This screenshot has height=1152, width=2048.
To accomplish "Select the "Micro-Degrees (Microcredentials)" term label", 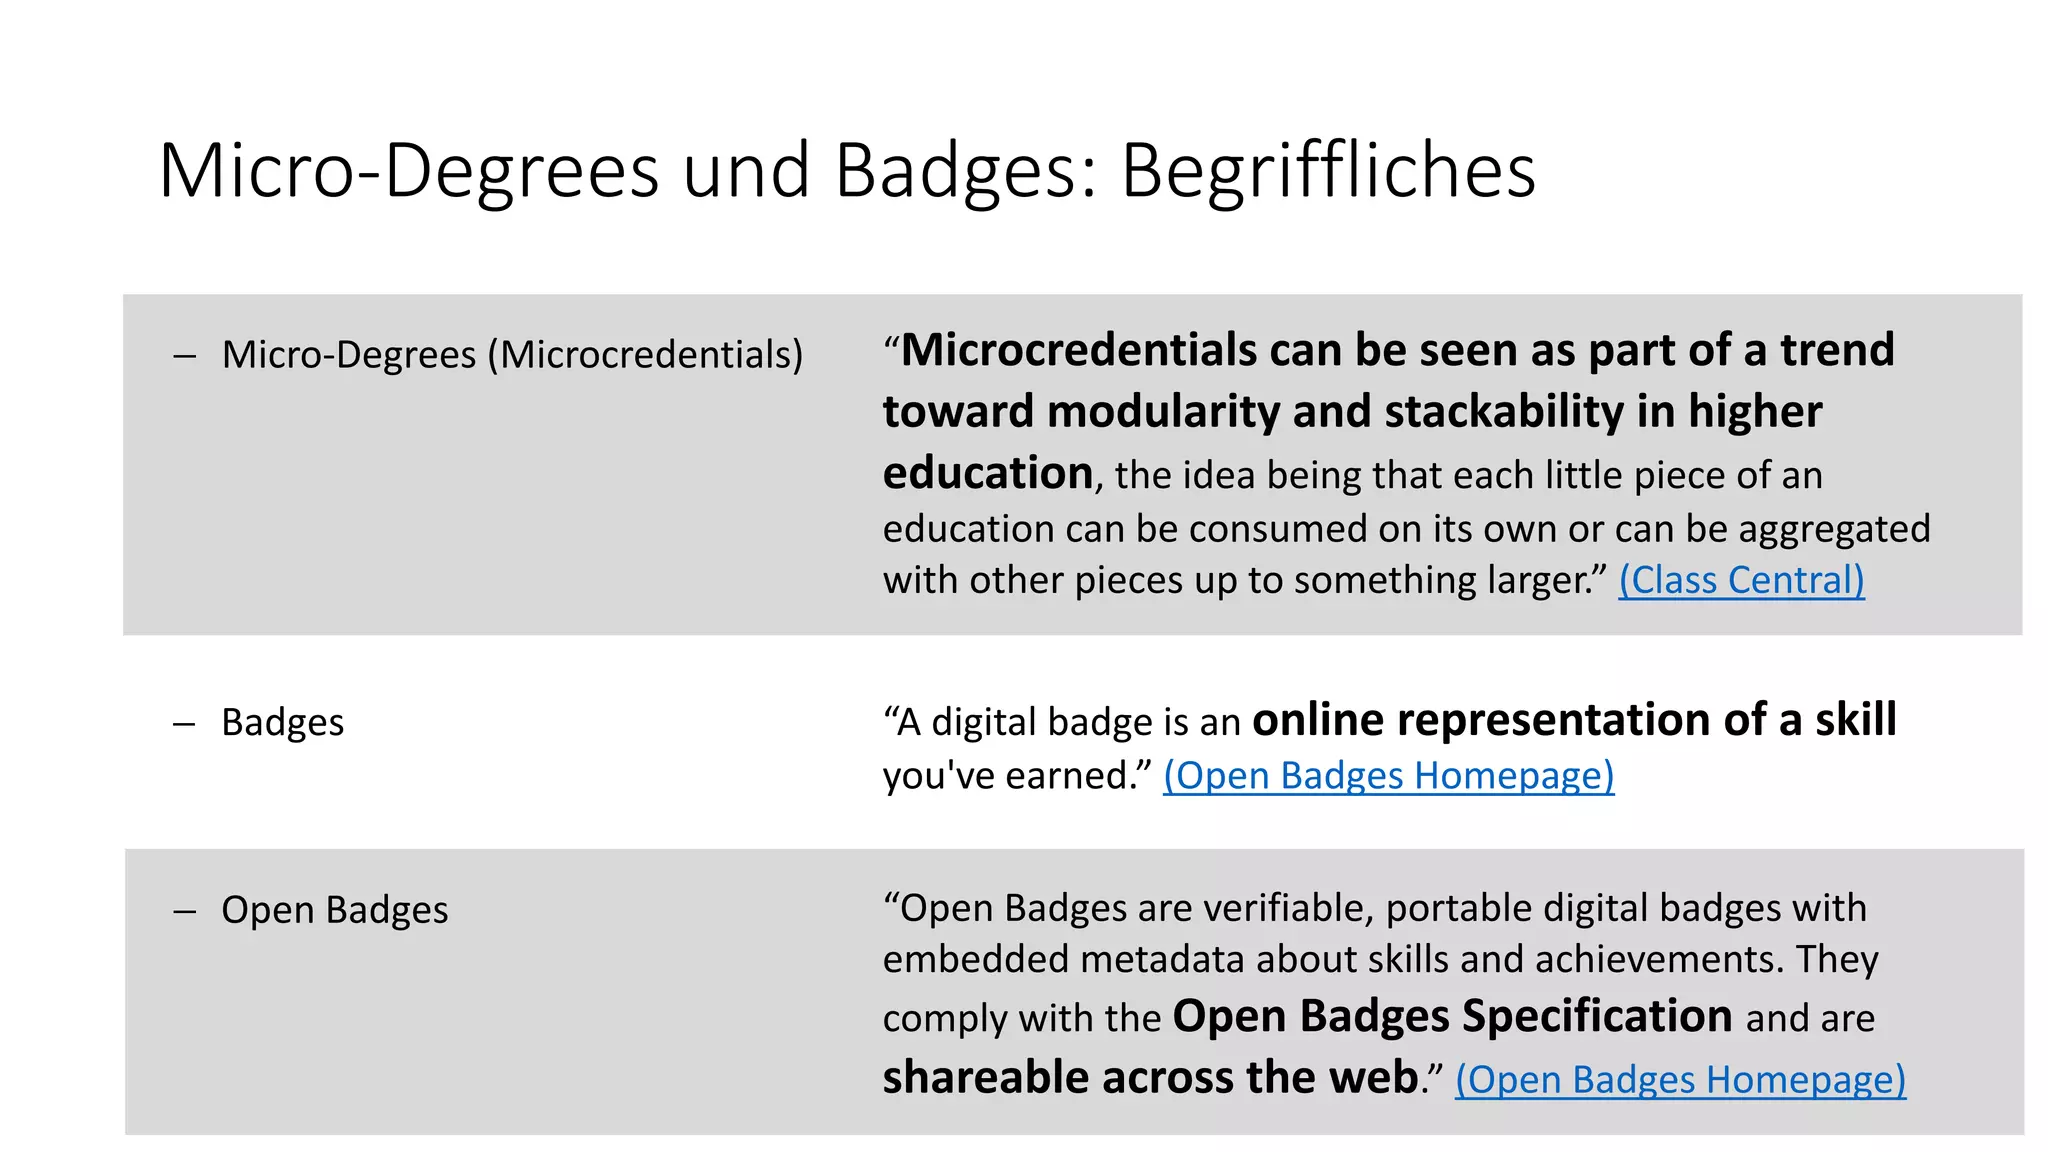I will coord(512,355).
